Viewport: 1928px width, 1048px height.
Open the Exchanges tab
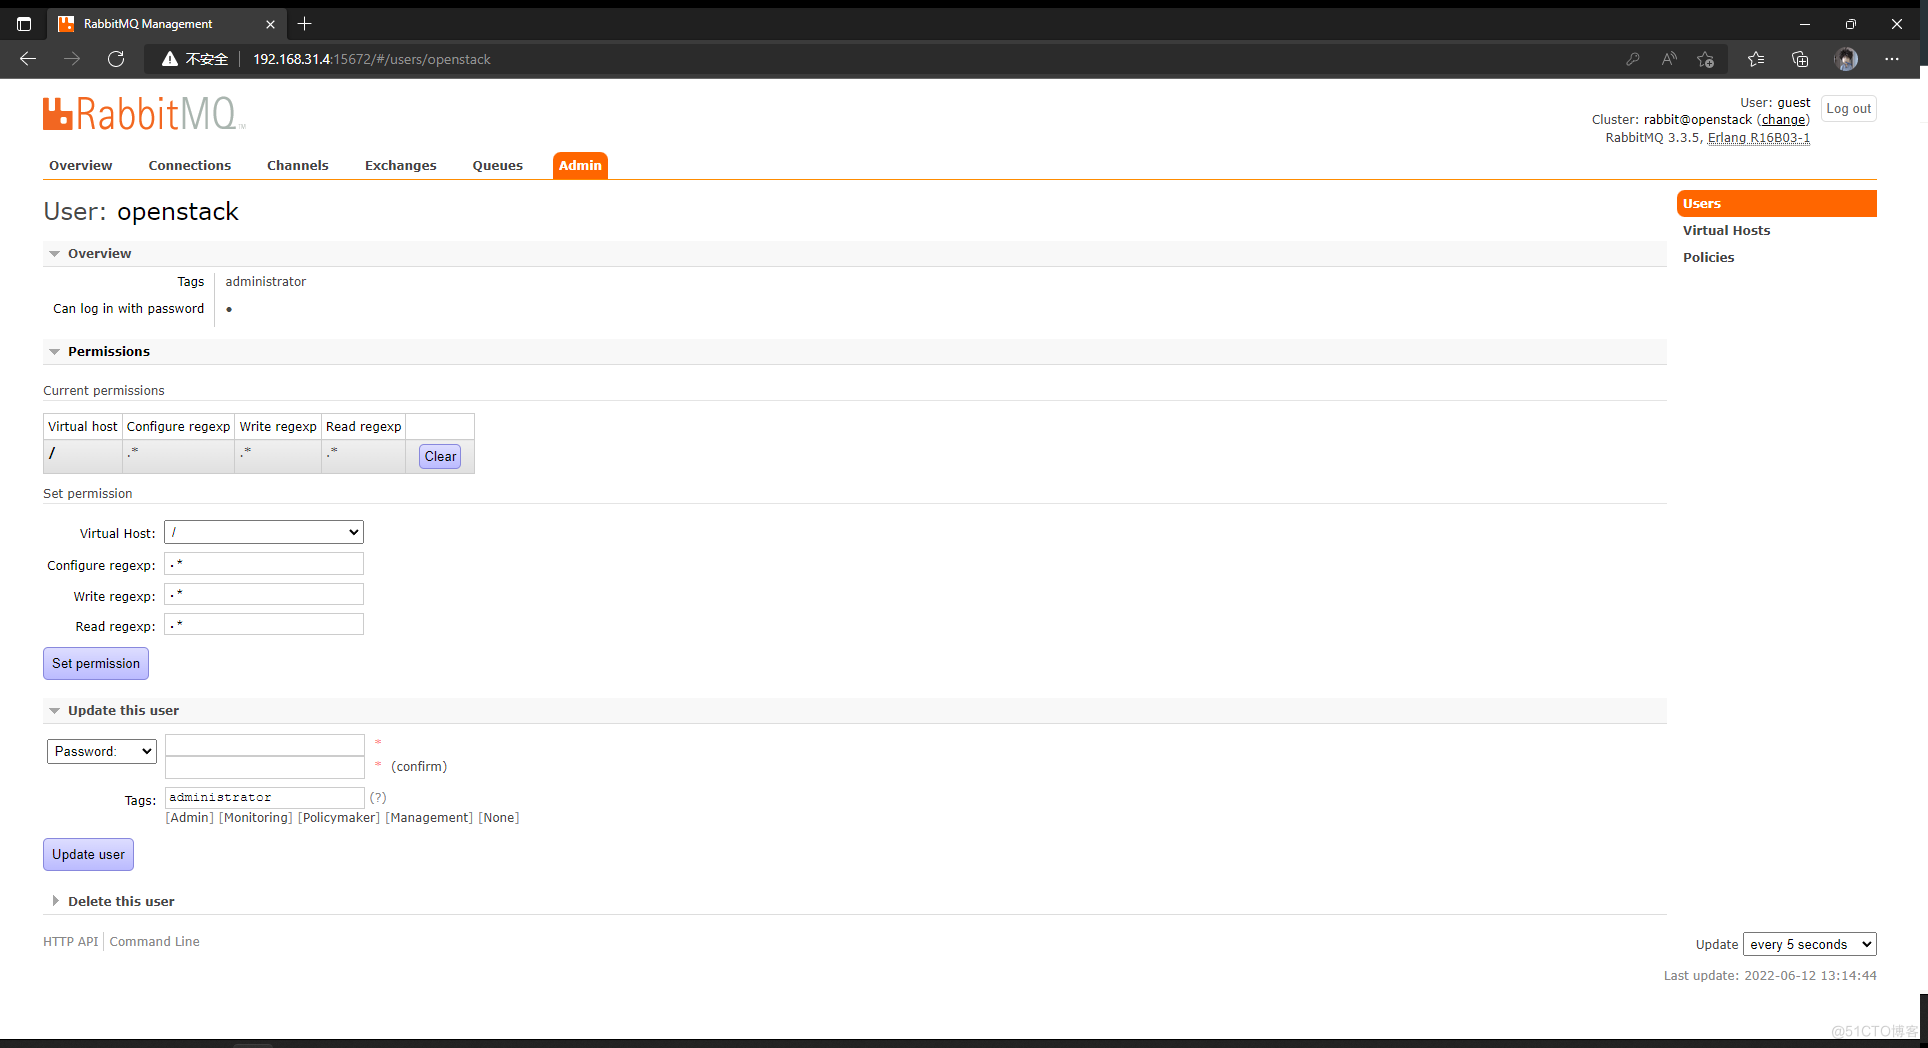coord(401,165)
